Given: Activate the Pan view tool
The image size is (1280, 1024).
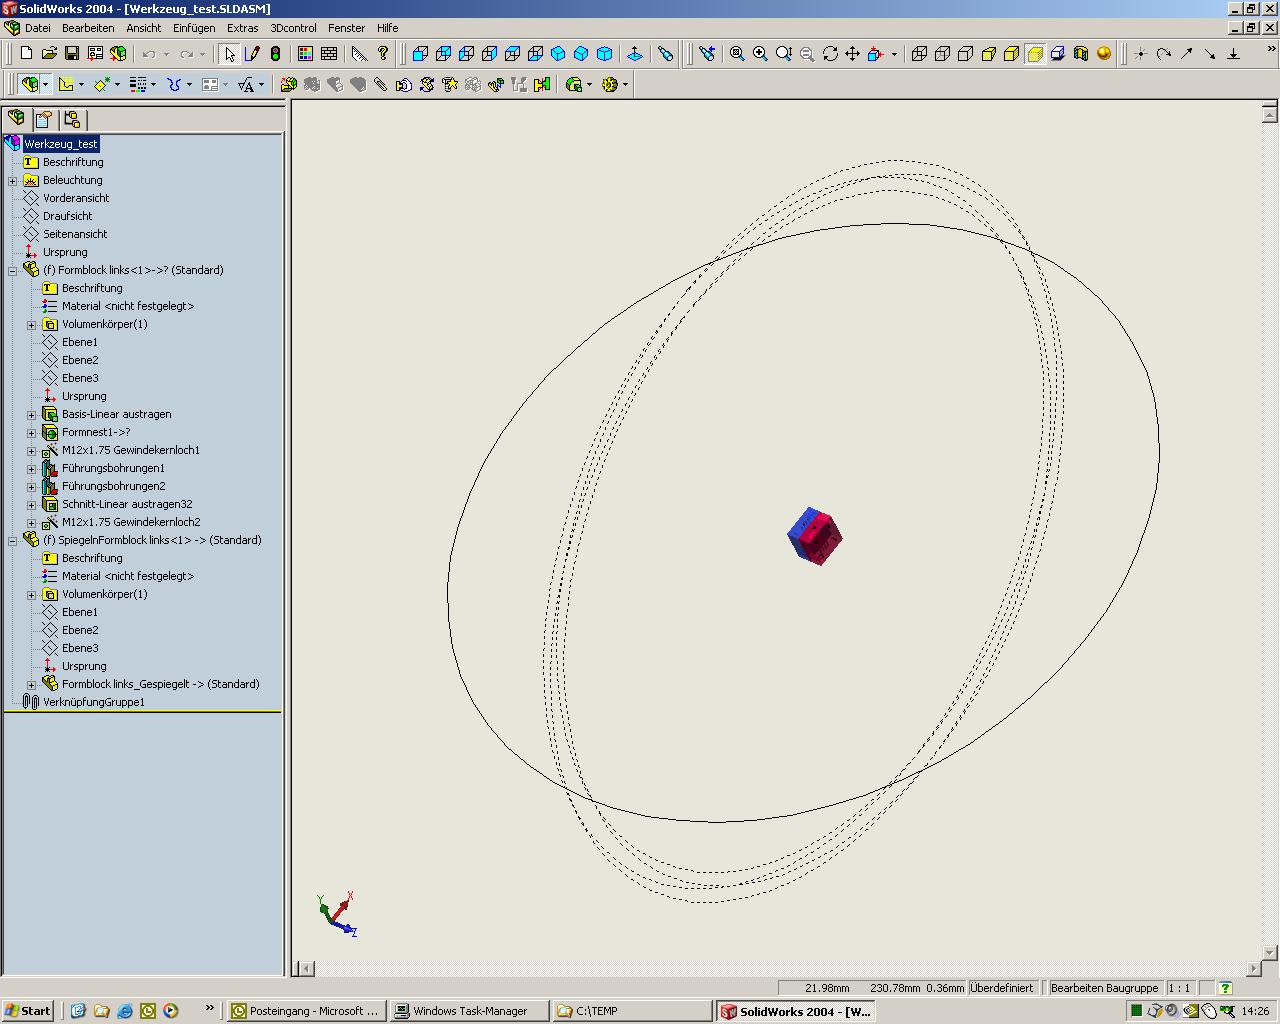Looking at the screenshot, I should point(853,54).
